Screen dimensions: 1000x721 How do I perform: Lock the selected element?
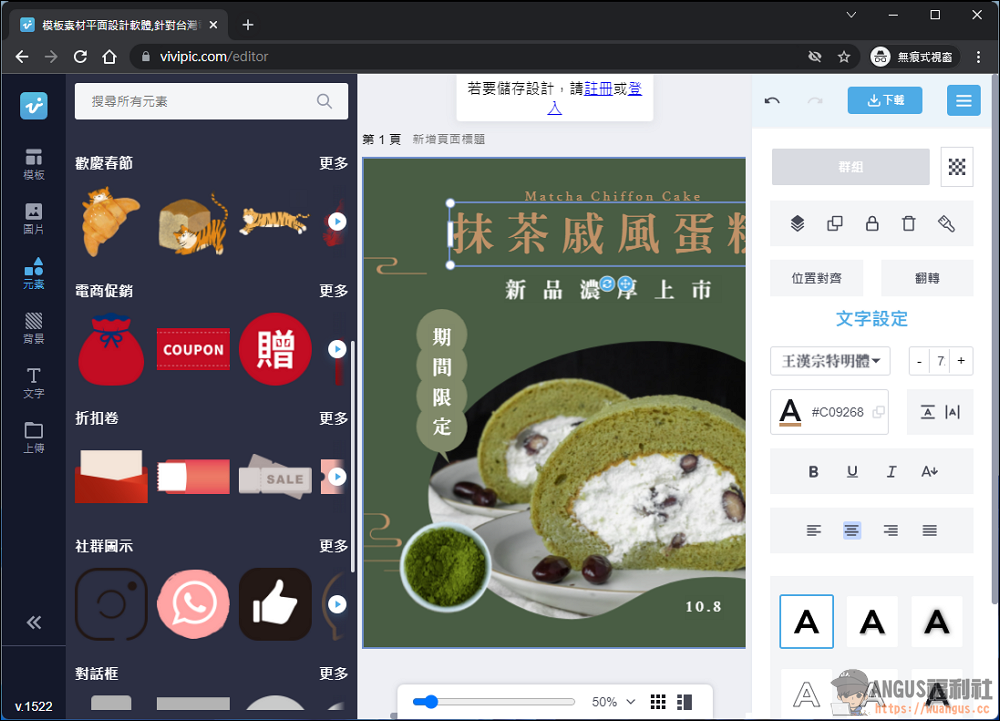[872, 223]
